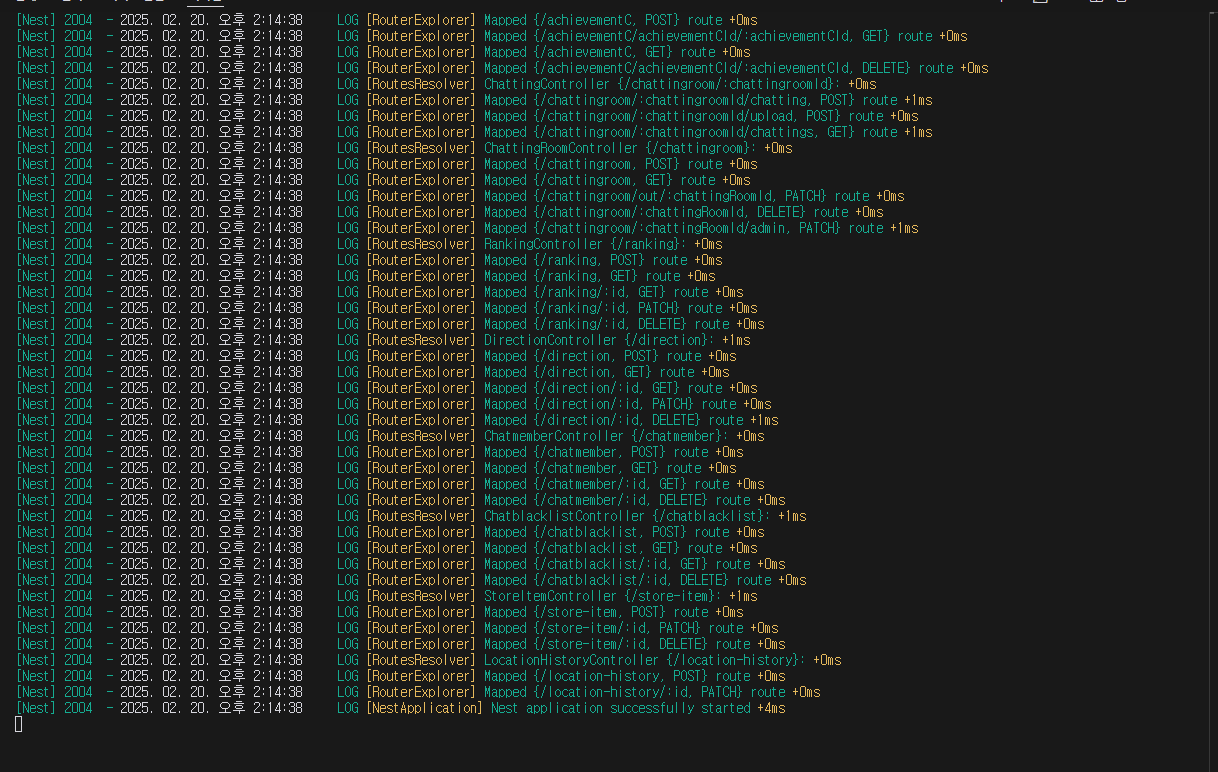
Task: Click the "{/store-item/:id, PATCH}" route text
Action: tap(617, 628)
